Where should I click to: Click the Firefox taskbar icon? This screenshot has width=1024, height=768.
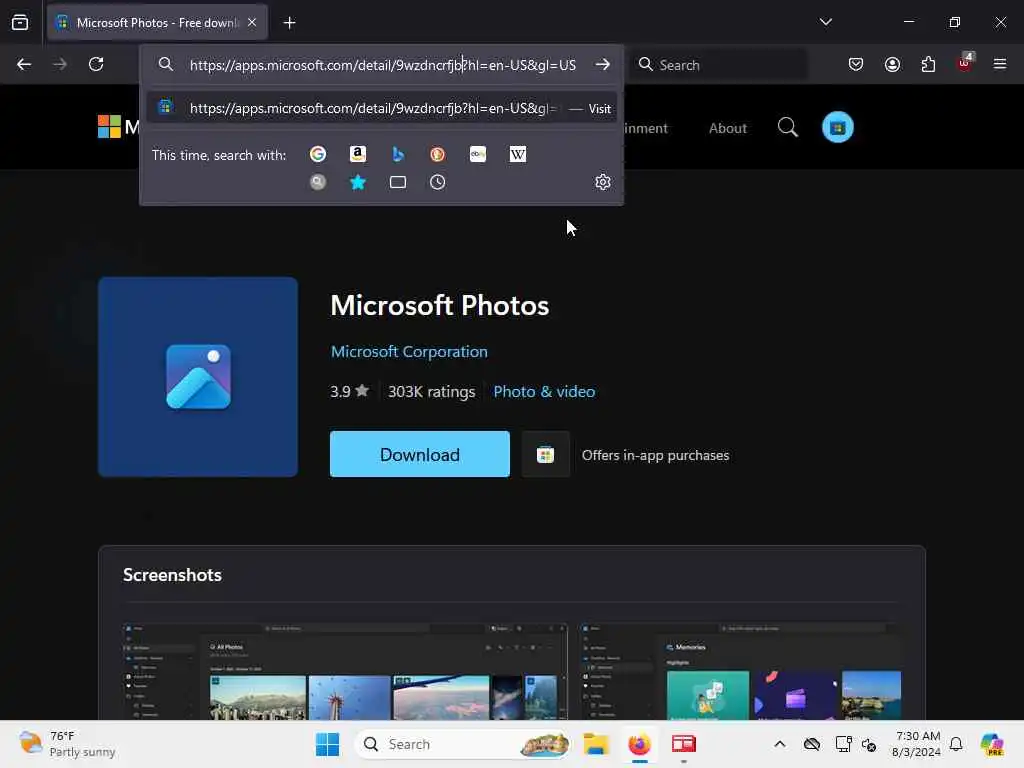coord(639,744)
